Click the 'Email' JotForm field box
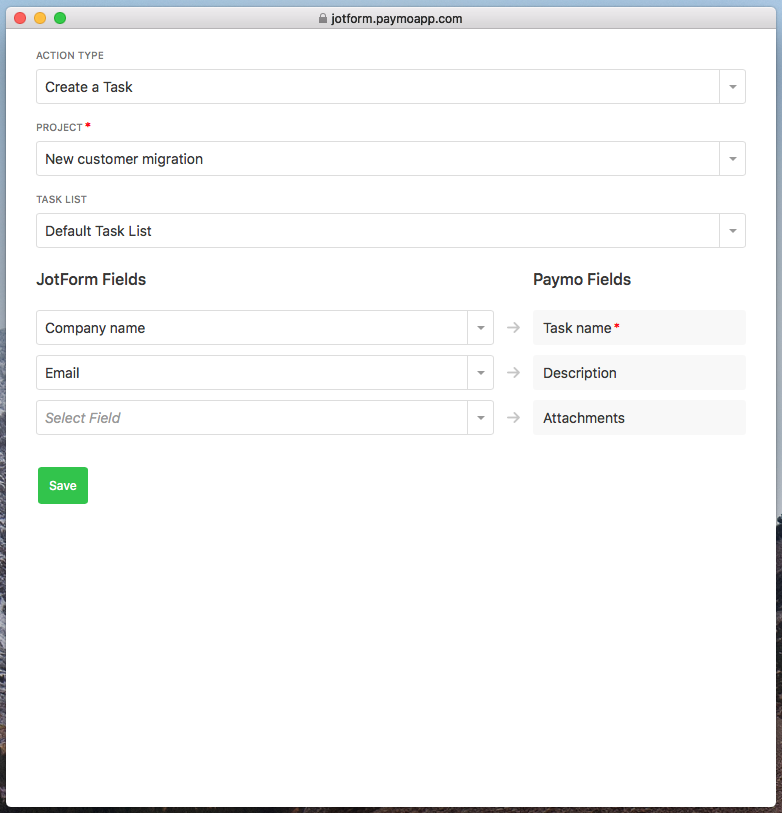This screenshot has width=782, height=813. pos(251,373)
